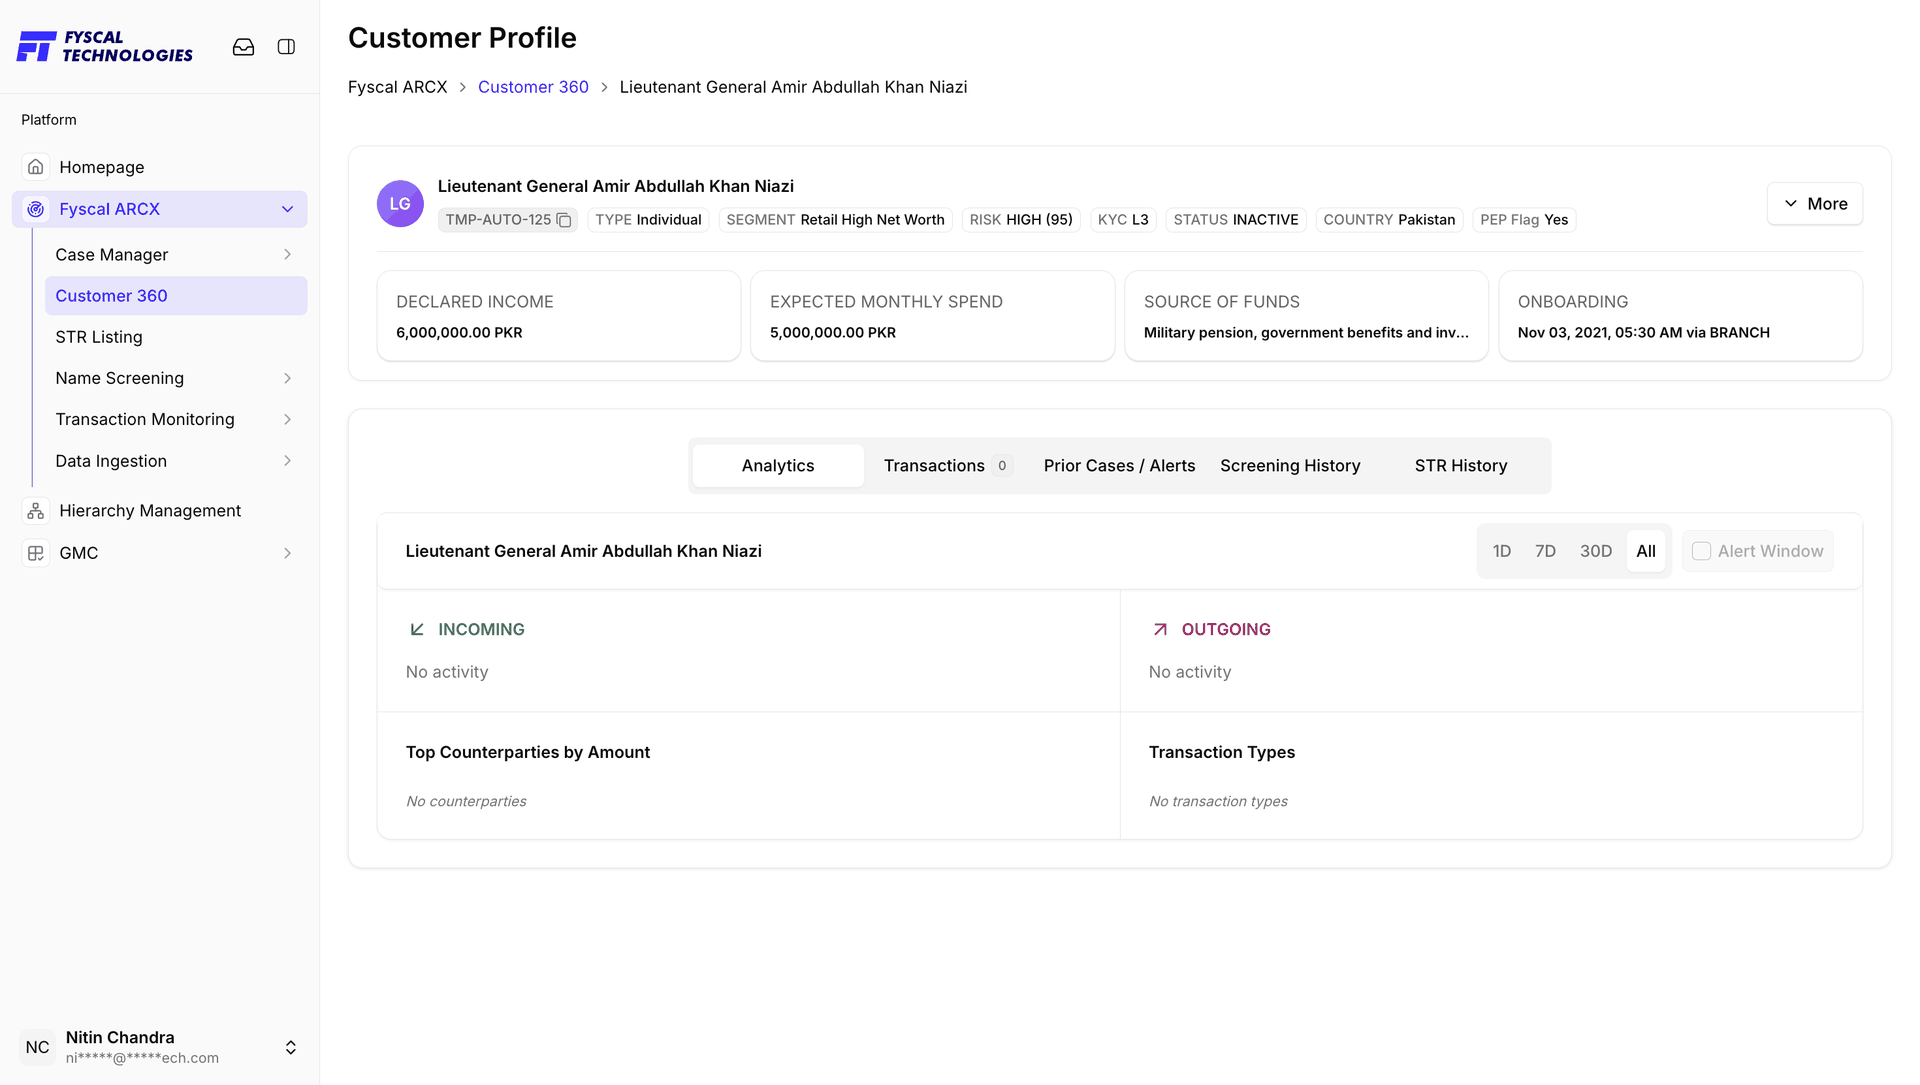Click the Fyscal ARCX target icon
Image resolution: width=1920 pixels, height=1085 pixels.
(36, 209)
